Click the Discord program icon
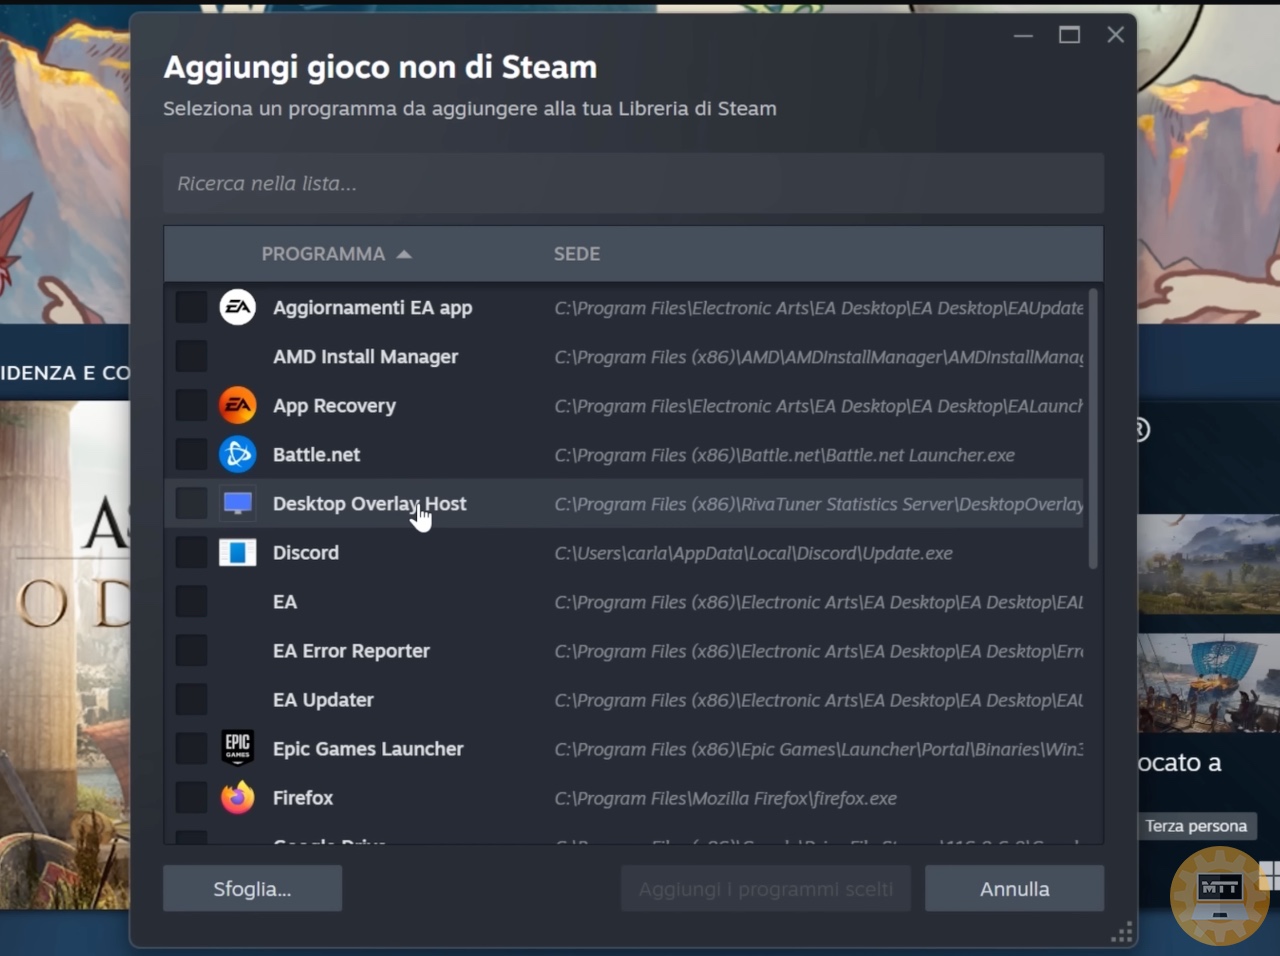This screenshot has height=956, width=1280. pyautogui.click(x=238, y=552)
